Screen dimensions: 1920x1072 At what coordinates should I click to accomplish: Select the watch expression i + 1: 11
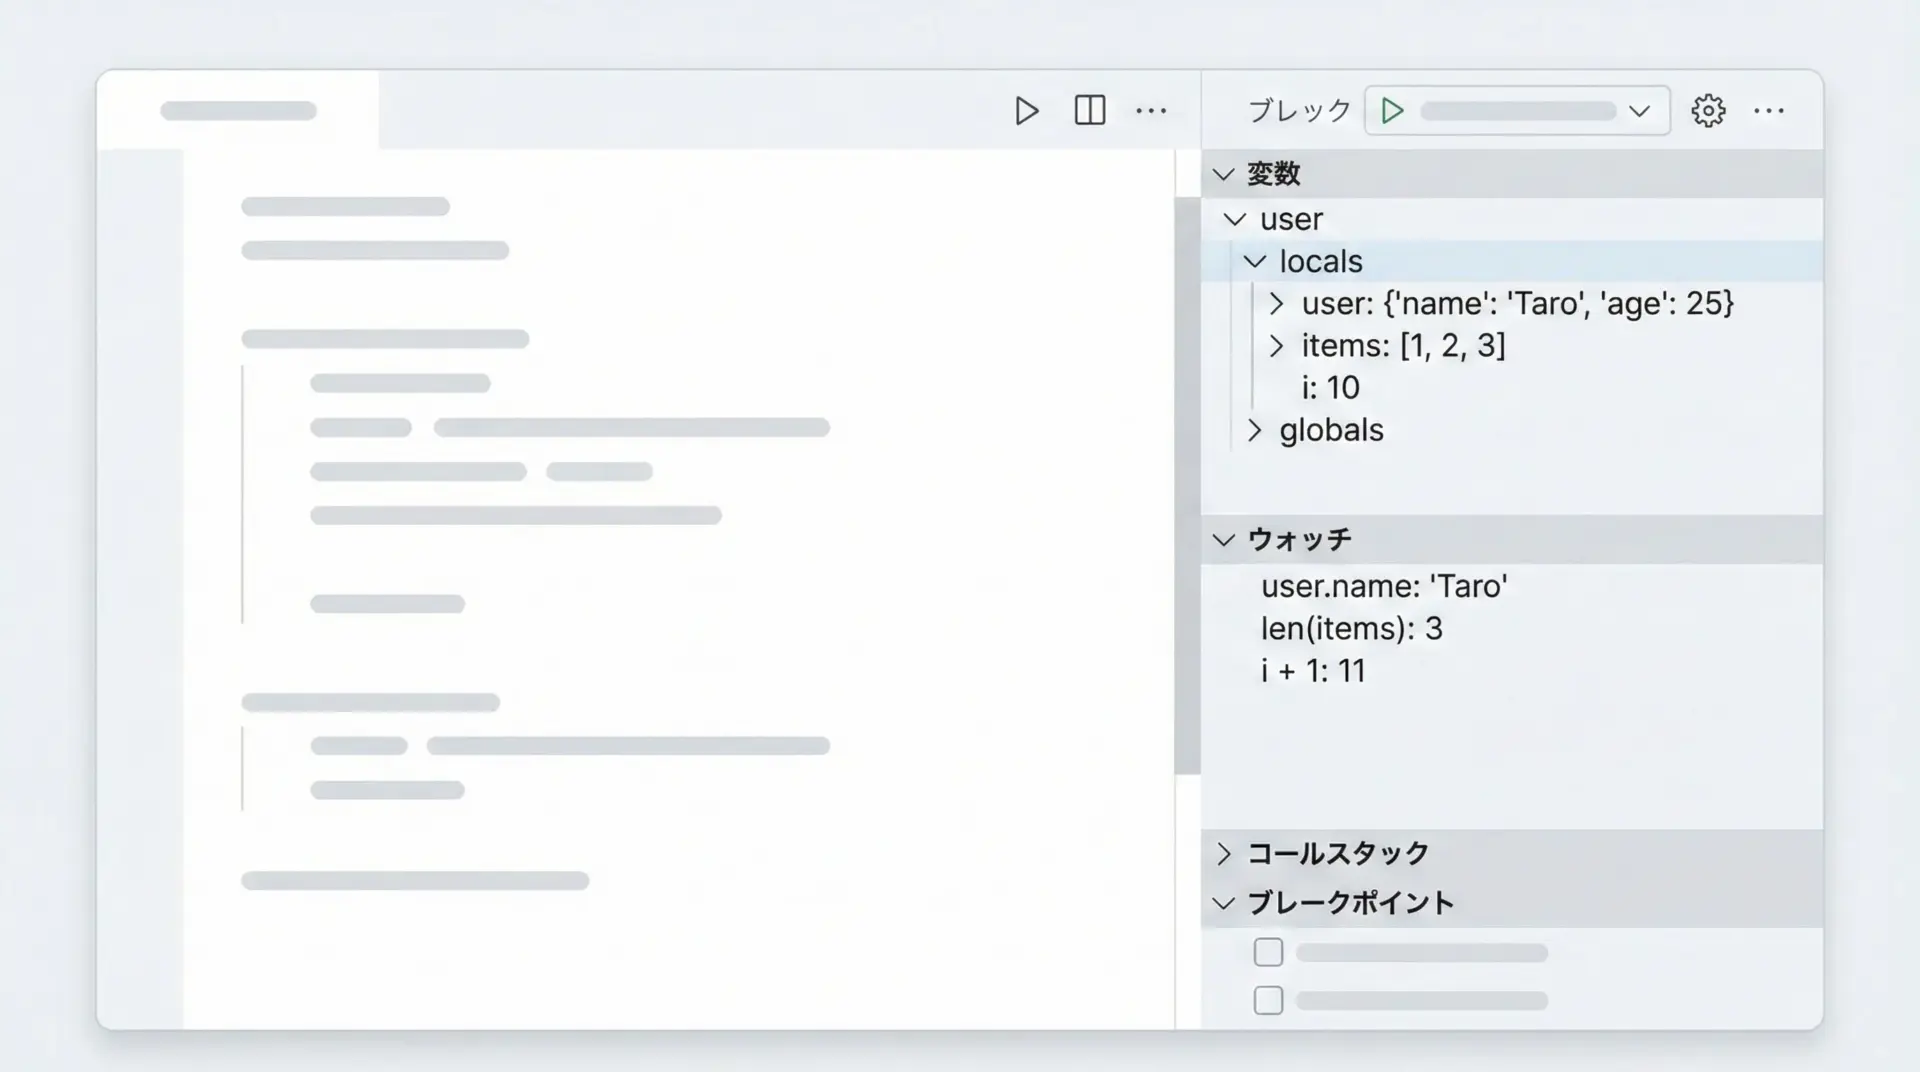[1512, 671]
